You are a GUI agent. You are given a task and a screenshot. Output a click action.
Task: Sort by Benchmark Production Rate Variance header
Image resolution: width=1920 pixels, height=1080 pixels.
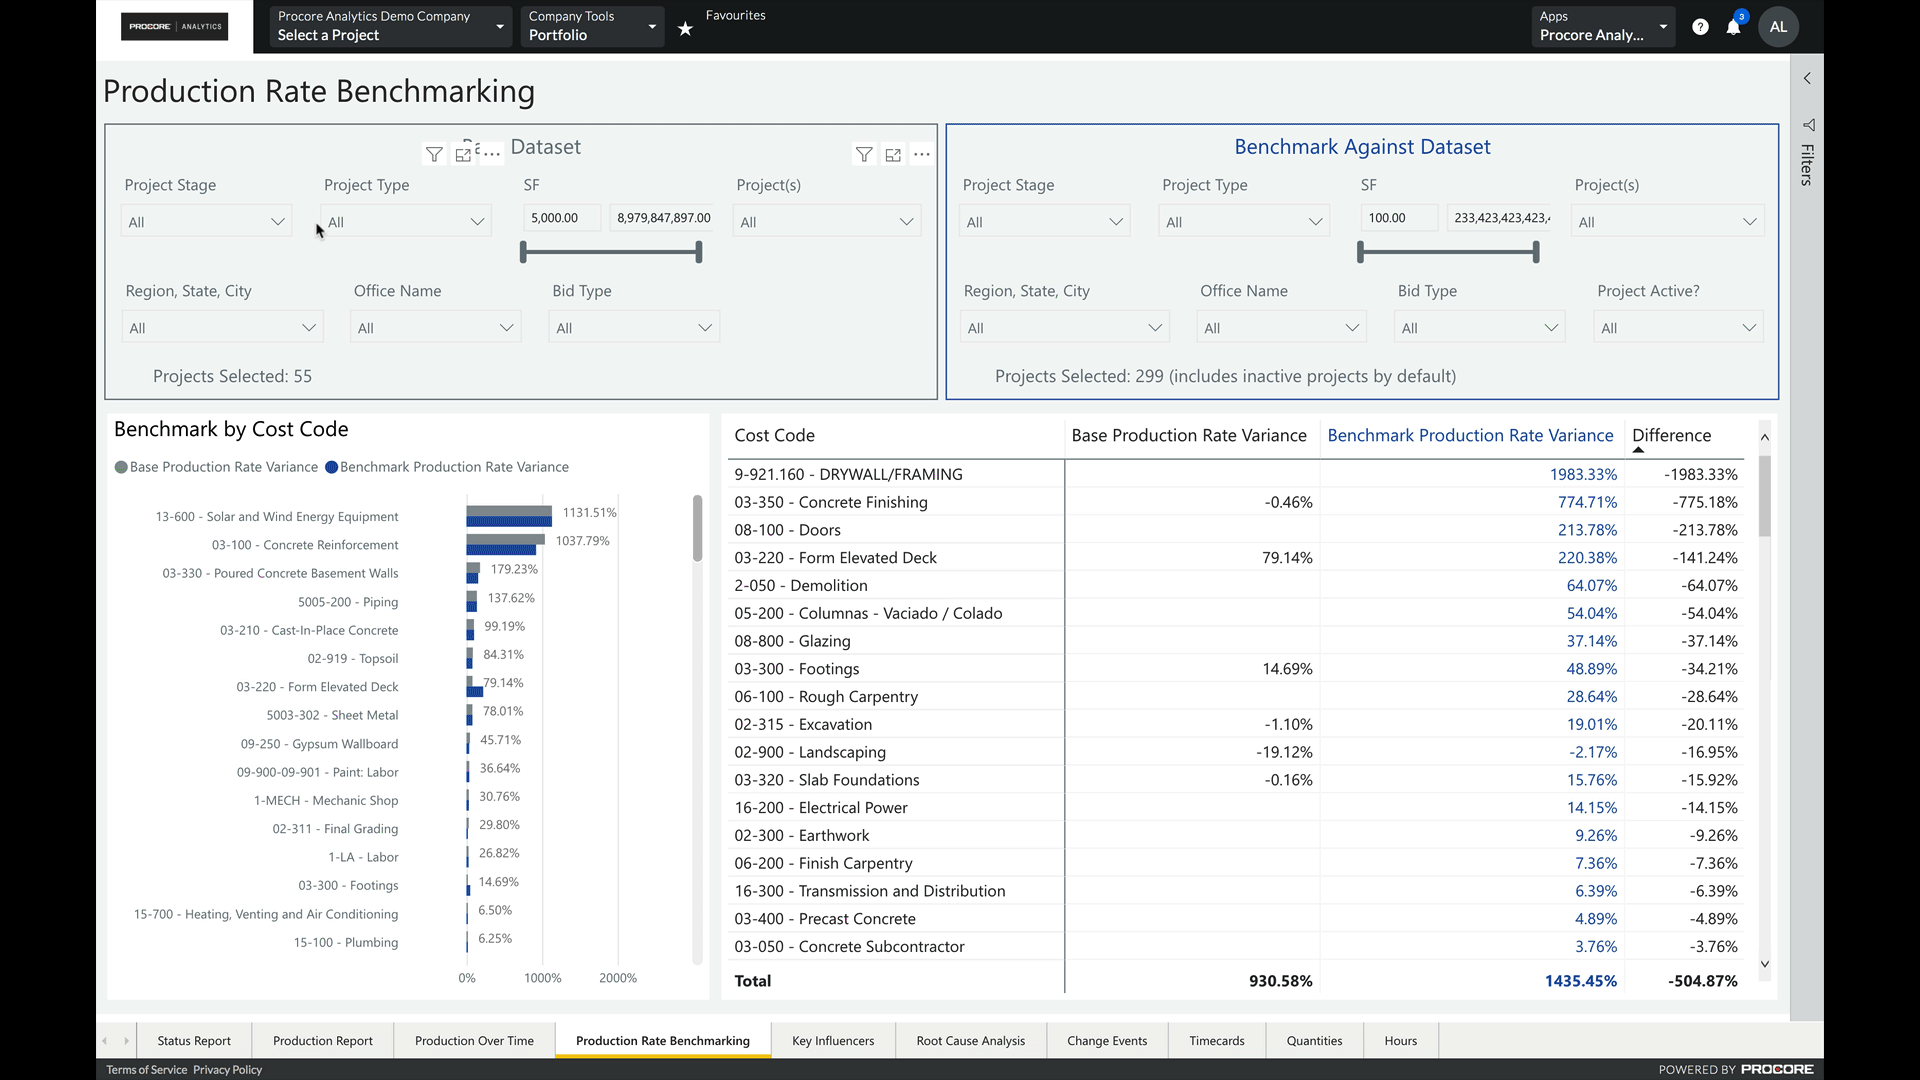tap(1470, 436)
